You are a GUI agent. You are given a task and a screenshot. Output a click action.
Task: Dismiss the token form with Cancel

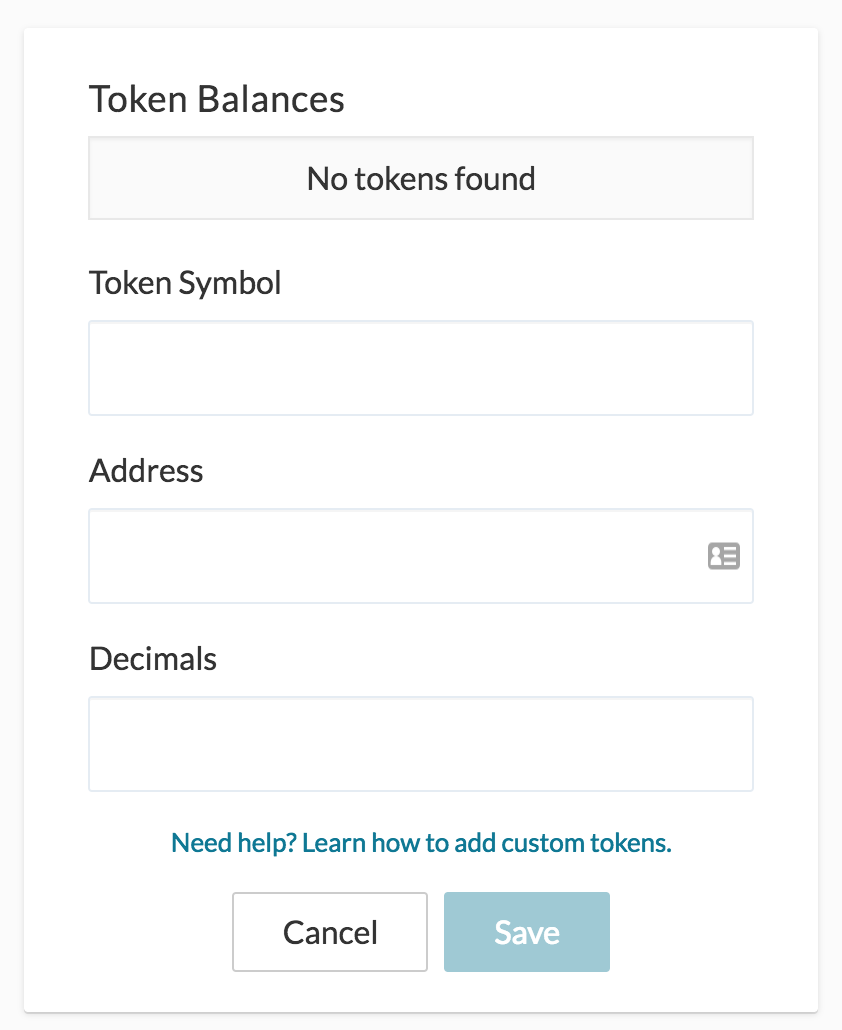pyautogui.click(x=330, y=932)
